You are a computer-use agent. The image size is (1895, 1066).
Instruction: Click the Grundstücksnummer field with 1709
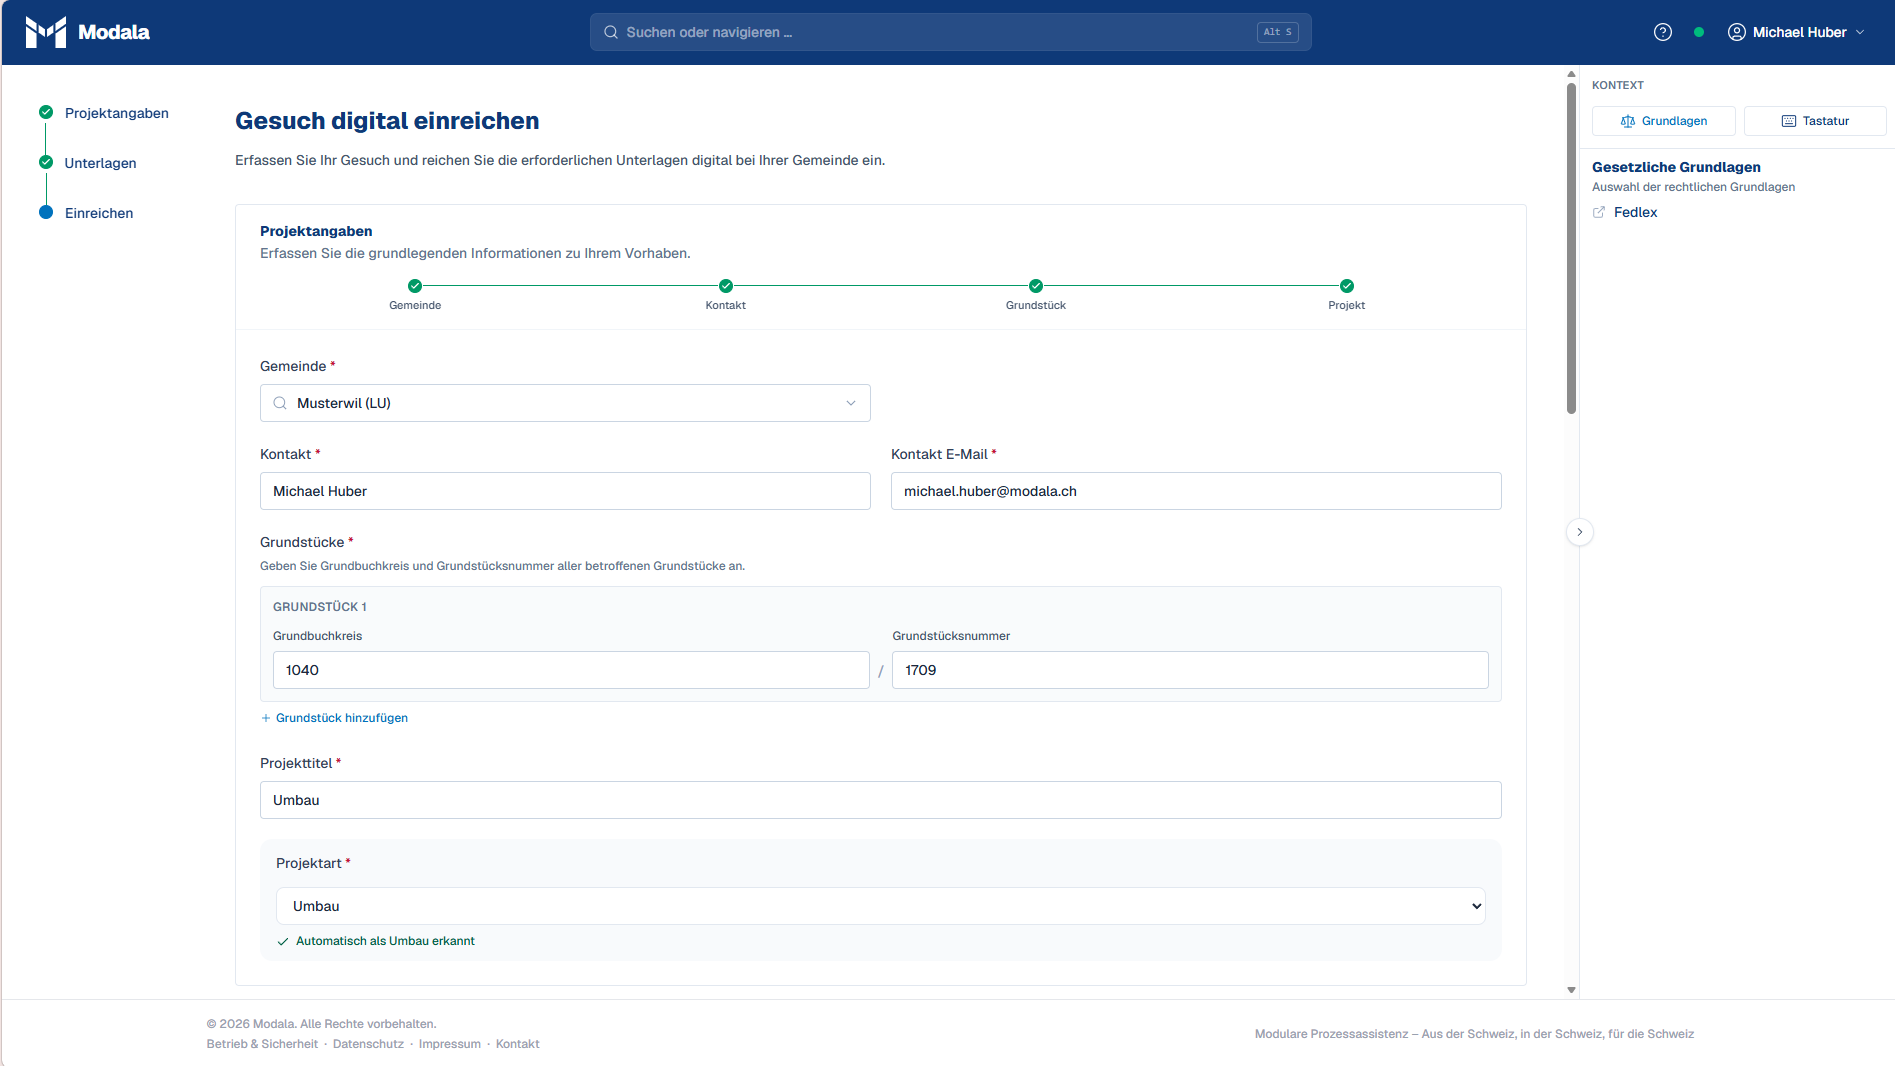(x=1190, y=670)
